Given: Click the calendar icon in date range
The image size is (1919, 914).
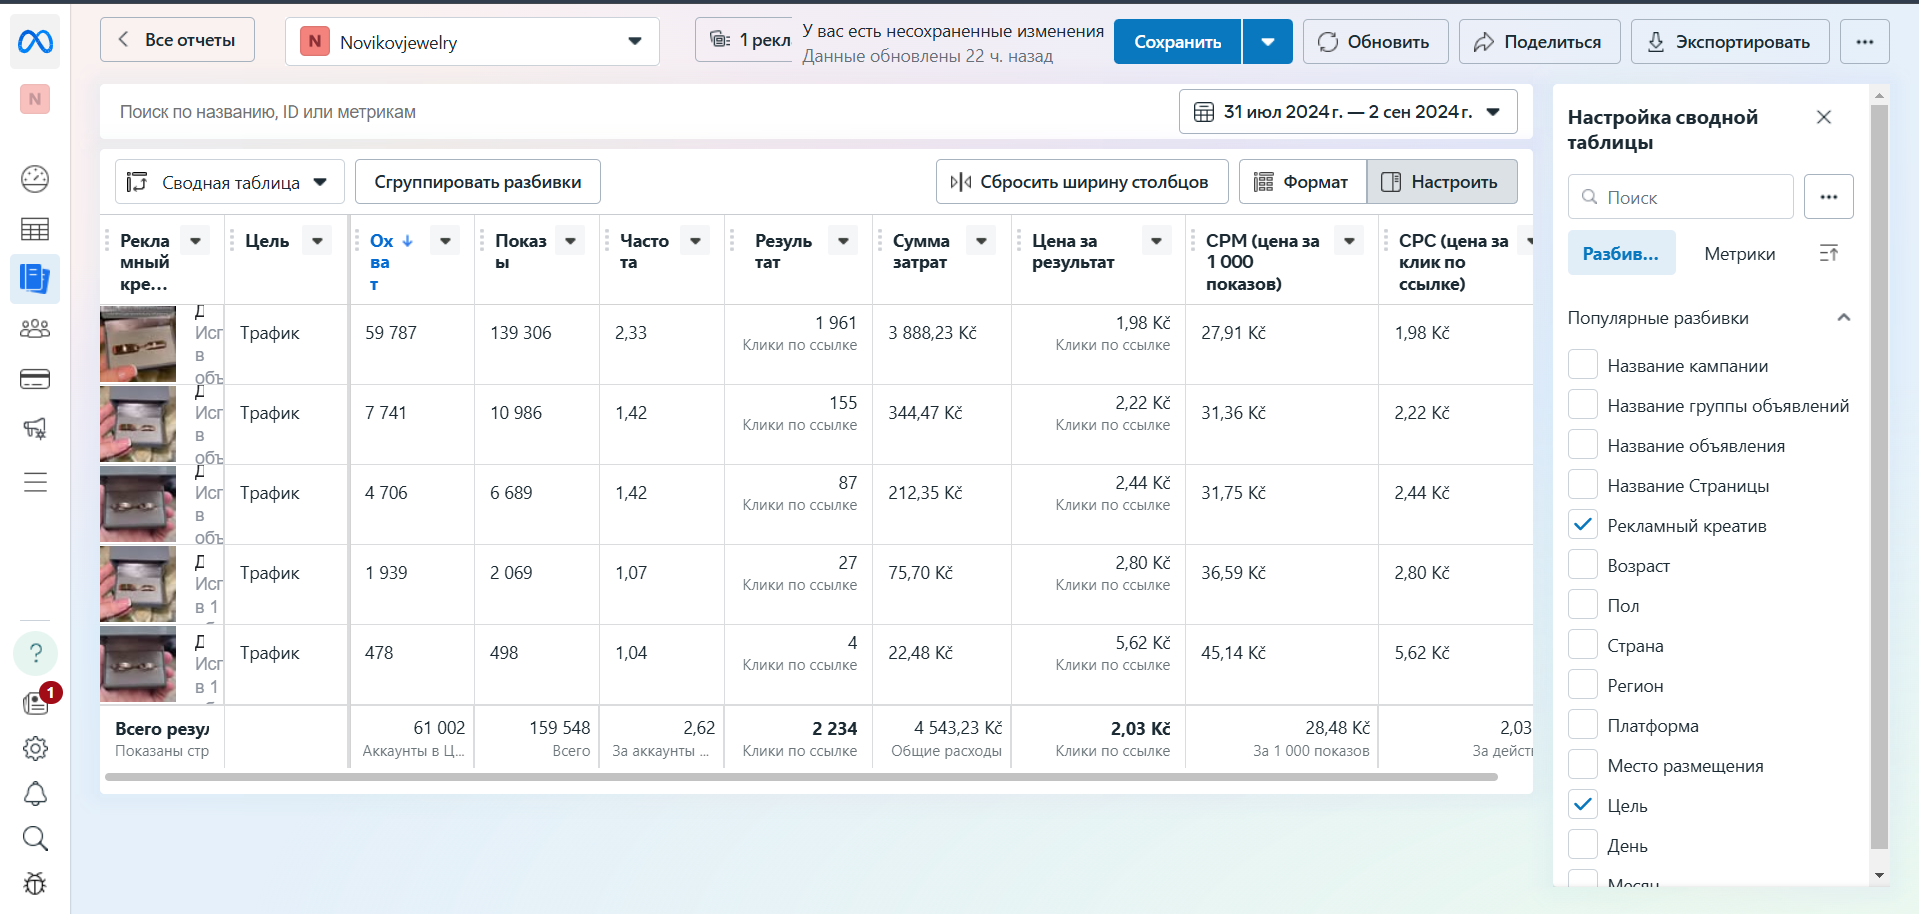Looking at the screenshot, I should point(1204,112).
